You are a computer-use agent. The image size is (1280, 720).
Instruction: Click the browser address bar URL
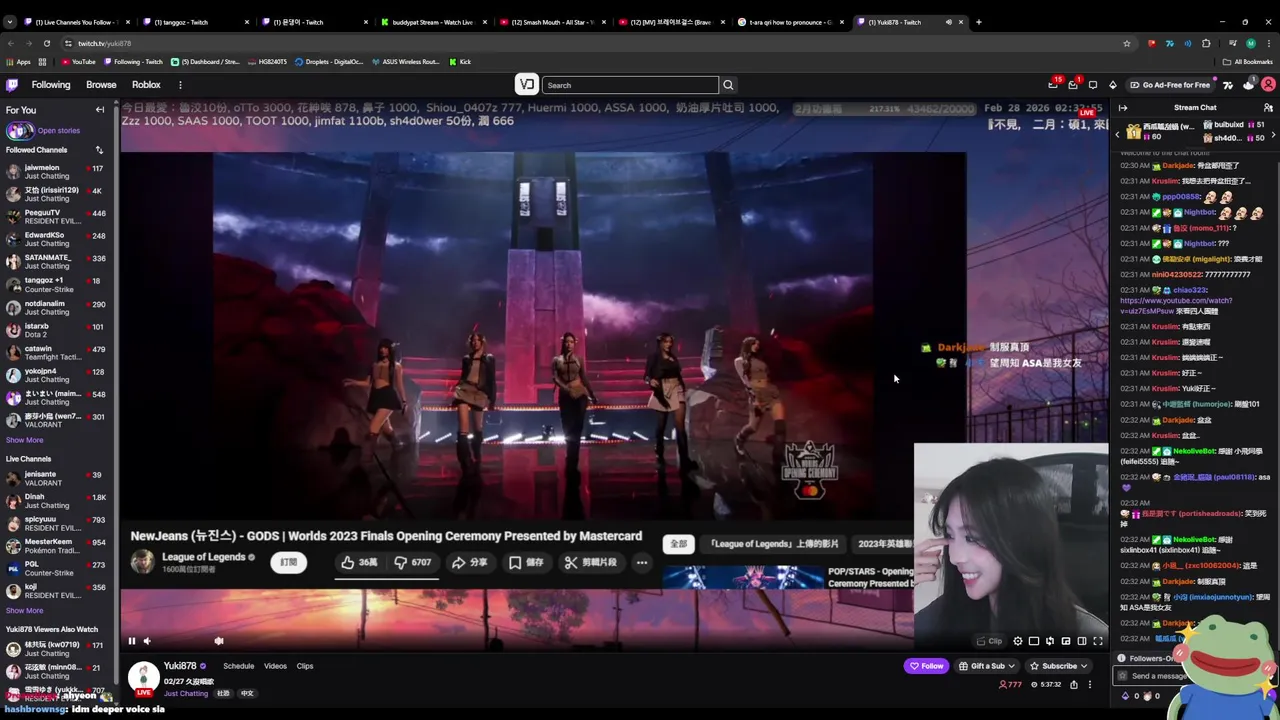[x=105, y=43]
